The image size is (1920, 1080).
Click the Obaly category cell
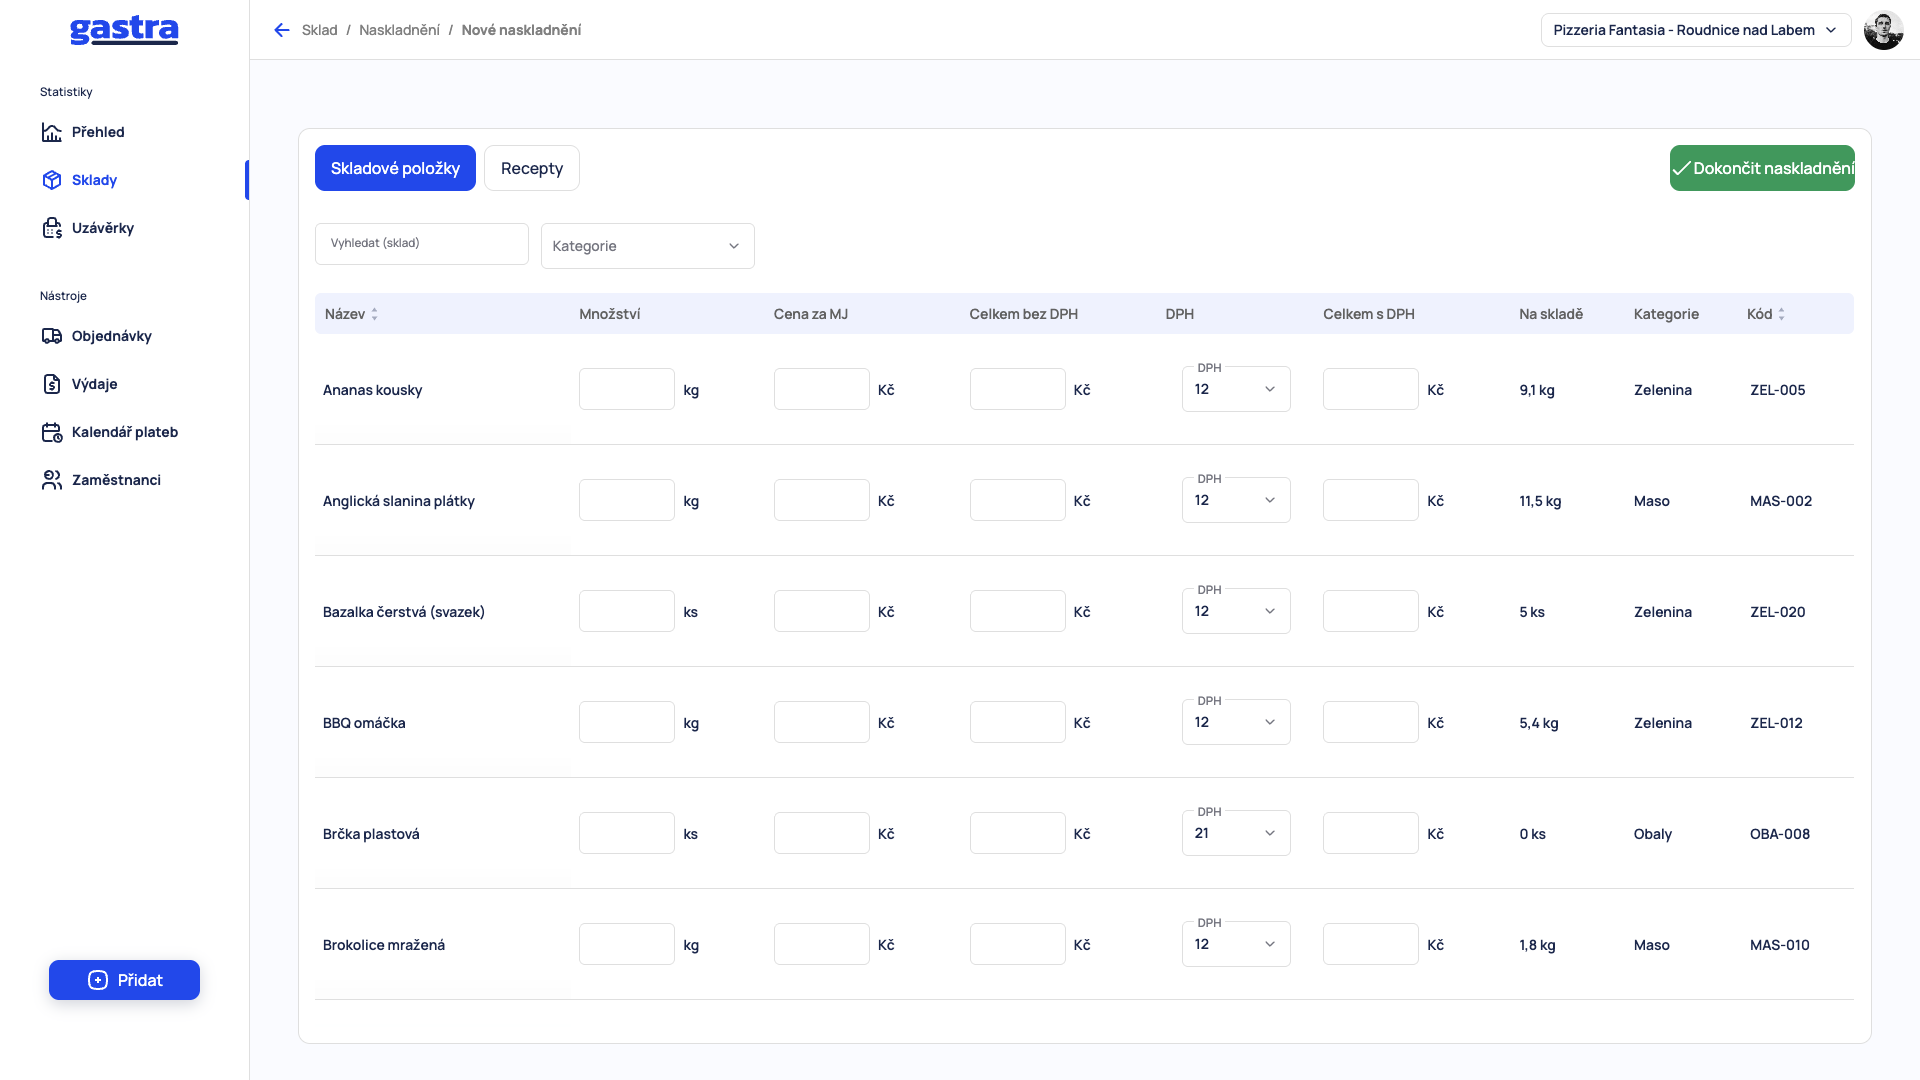pyautogui.click(x=1653, y=834)
